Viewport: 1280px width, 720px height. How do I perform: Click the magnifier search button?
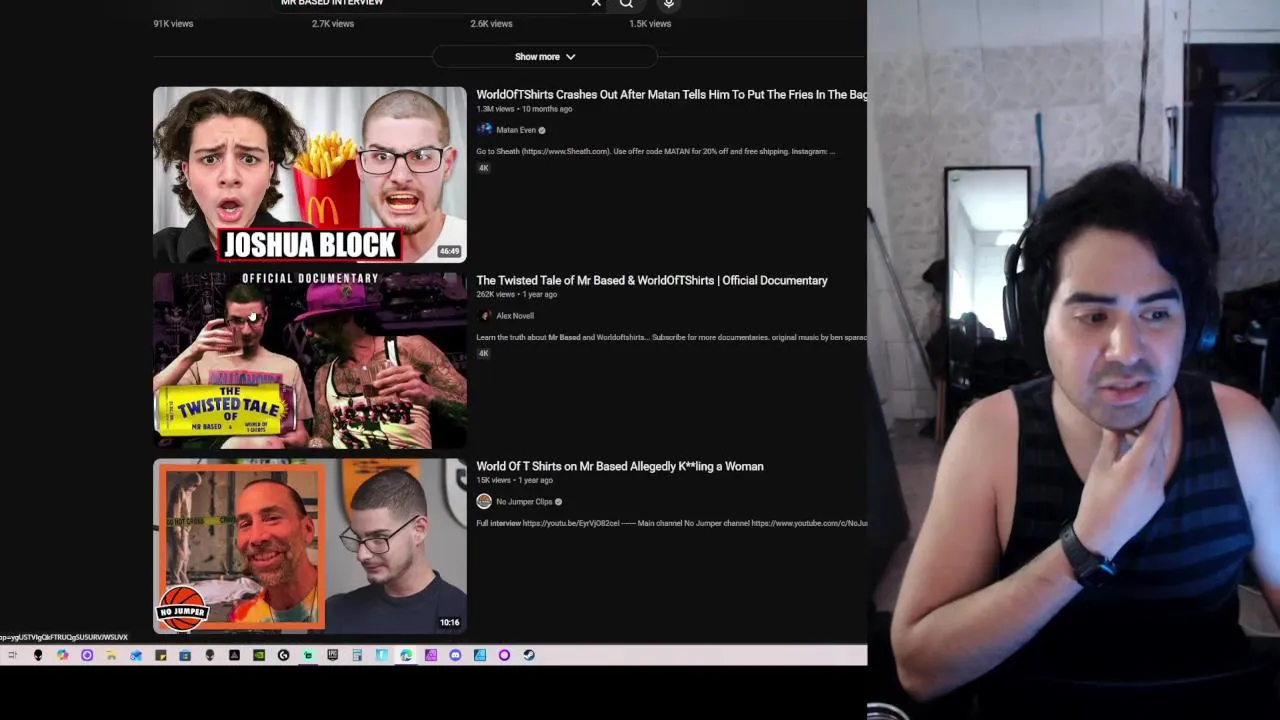click(626, 3)
